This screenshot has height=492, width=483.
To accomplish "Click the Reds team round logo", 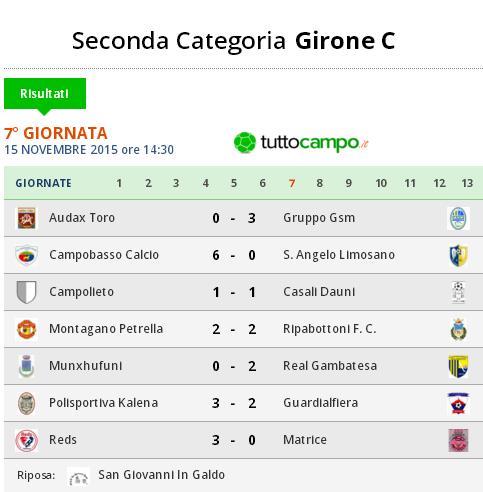I will pos(27,440).
